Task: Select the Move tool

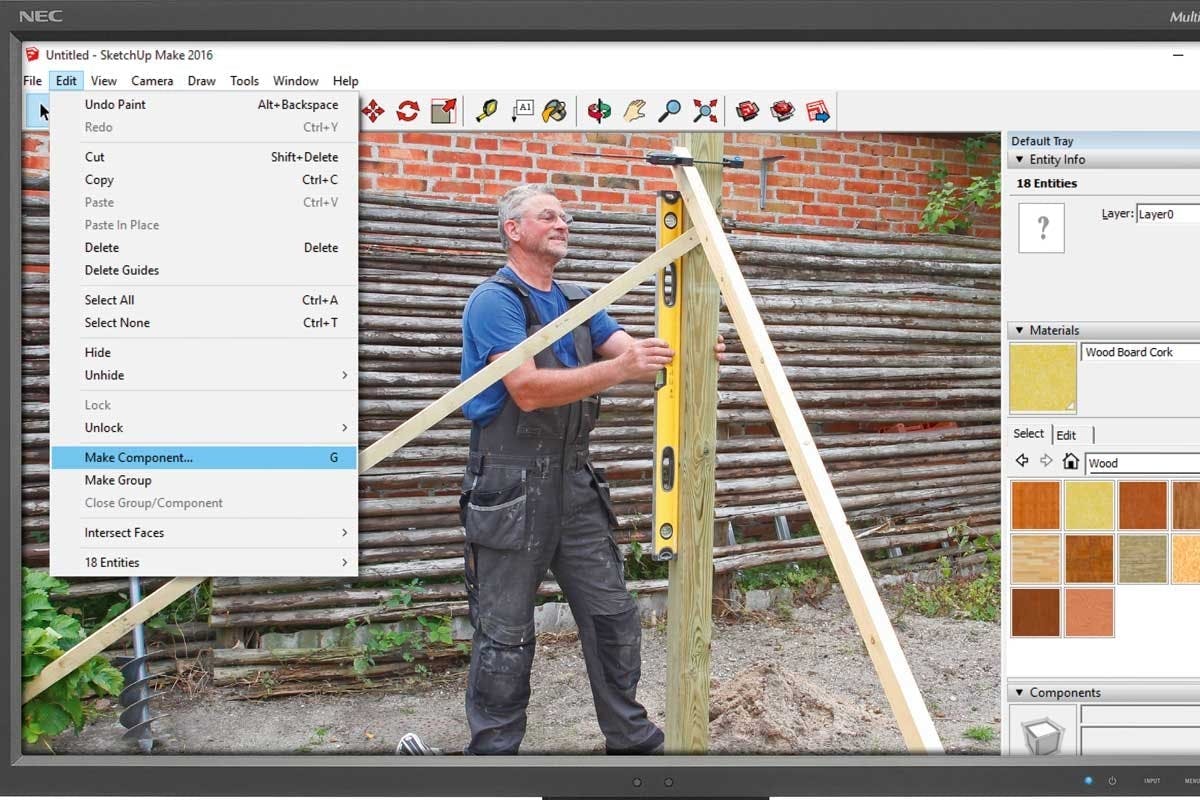Action: click(x=372, y=111)
